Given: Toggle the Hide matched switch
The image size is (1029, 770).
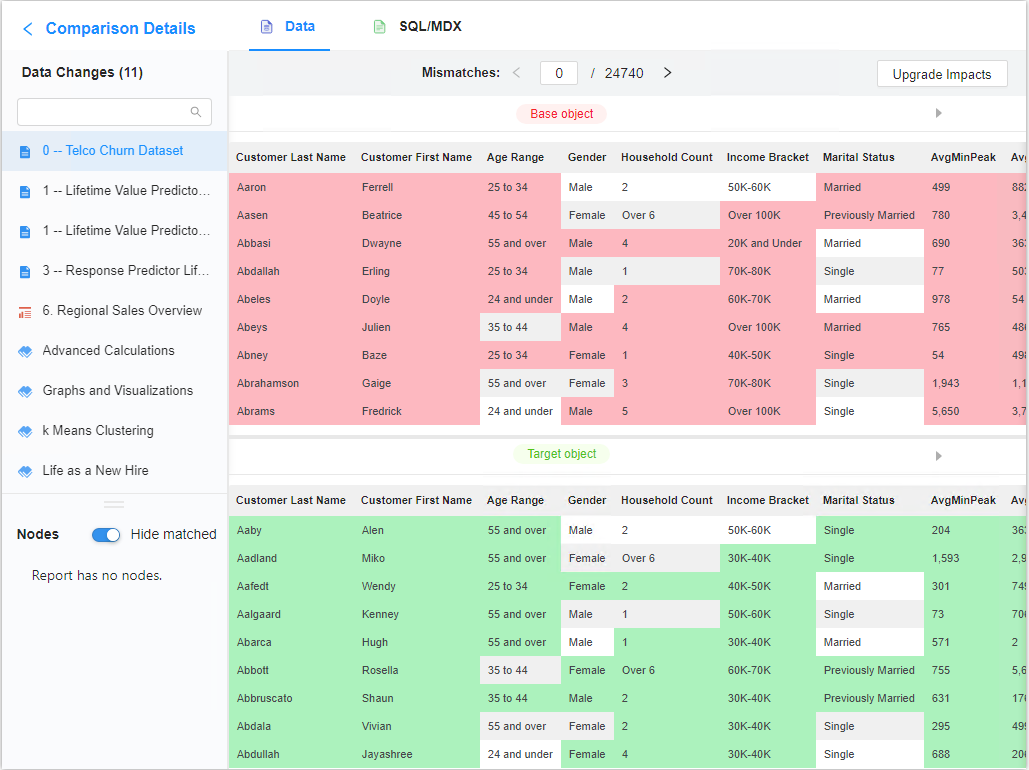Looking at the screenshot, I should click(x=106, y=535).
